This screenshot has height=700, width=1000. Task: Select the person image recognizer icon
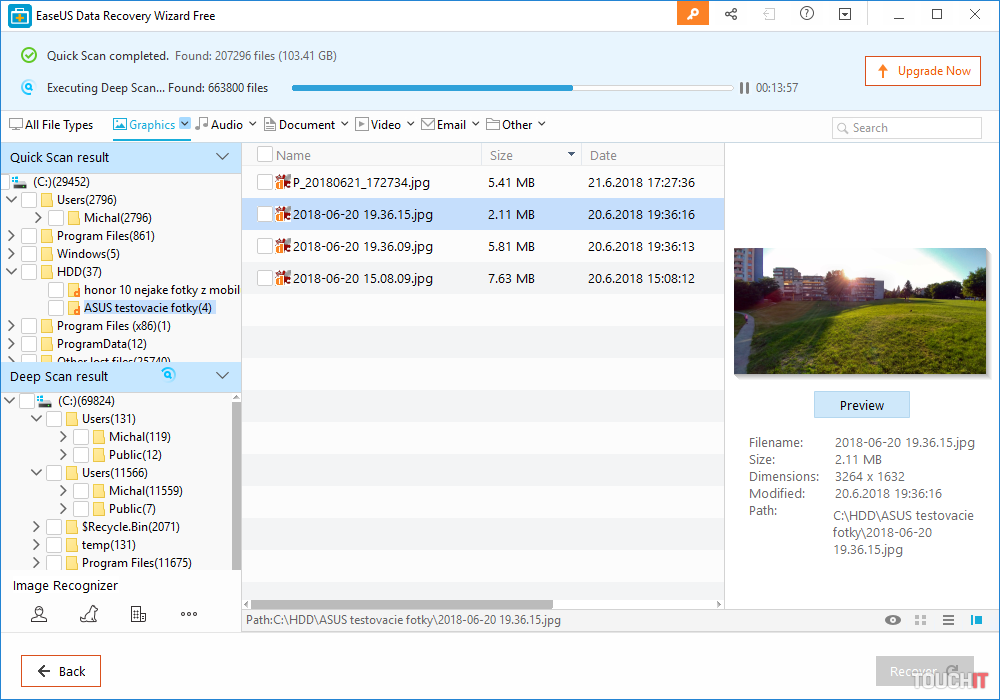(39, 614)
